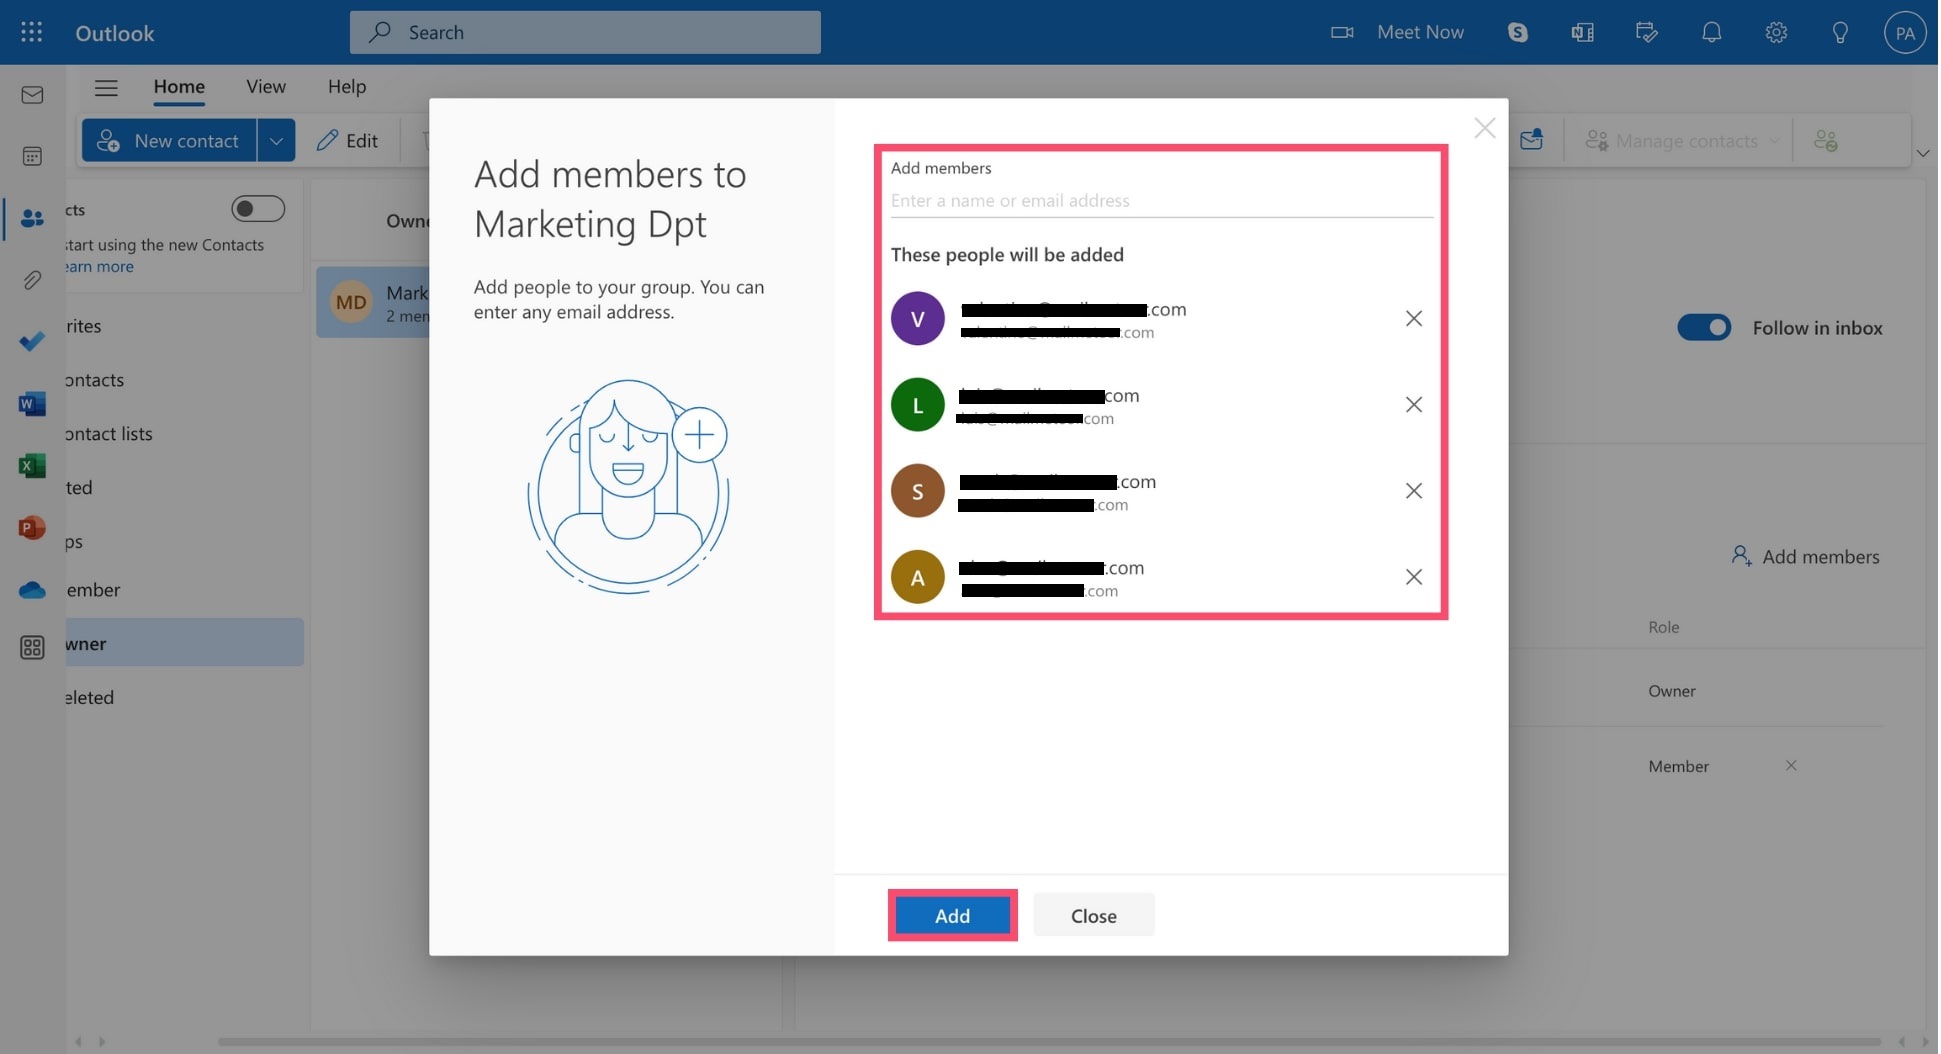Click the Role column header

click(x=1666, y=628)
